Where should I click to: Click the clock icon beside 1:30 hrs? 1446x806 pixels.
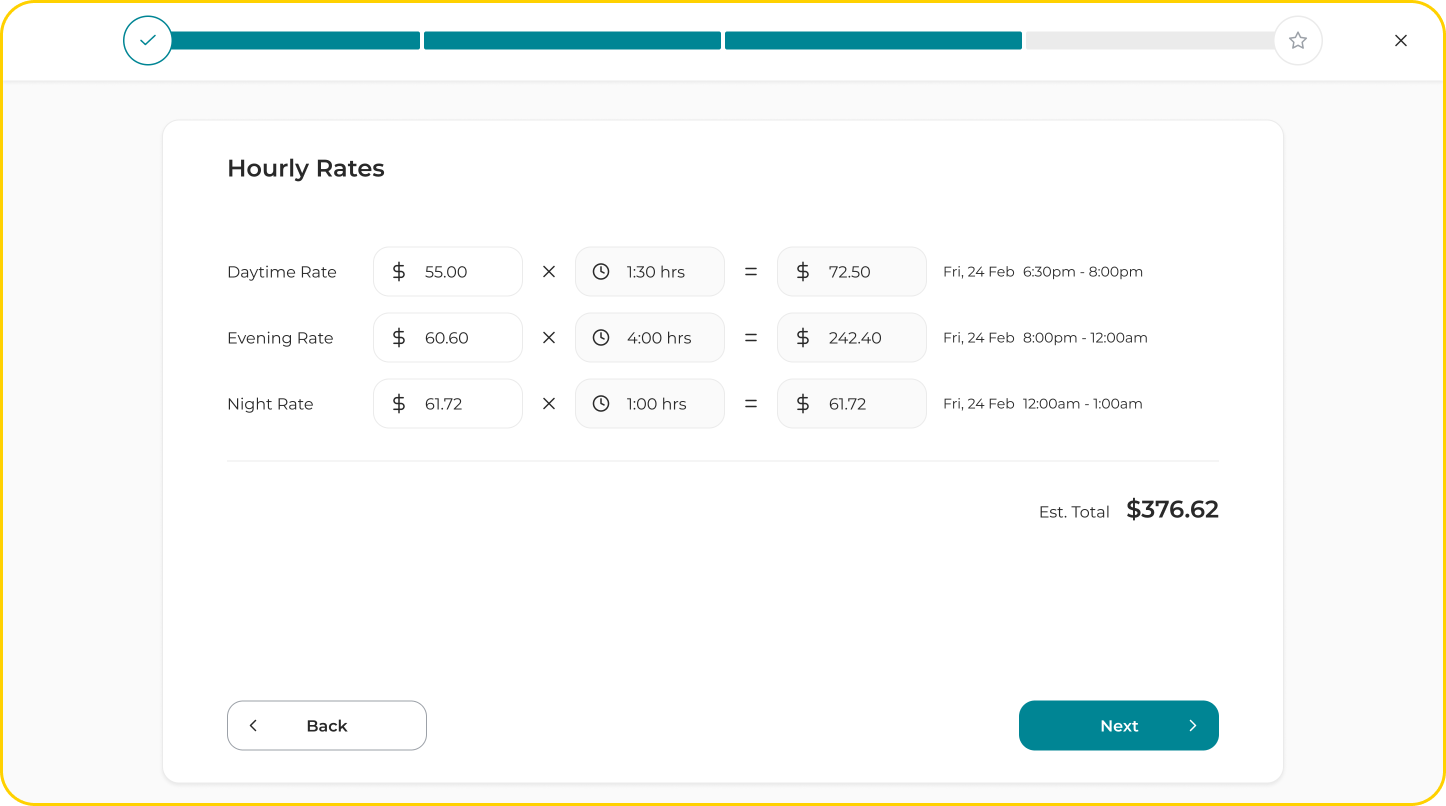(601, 272)
